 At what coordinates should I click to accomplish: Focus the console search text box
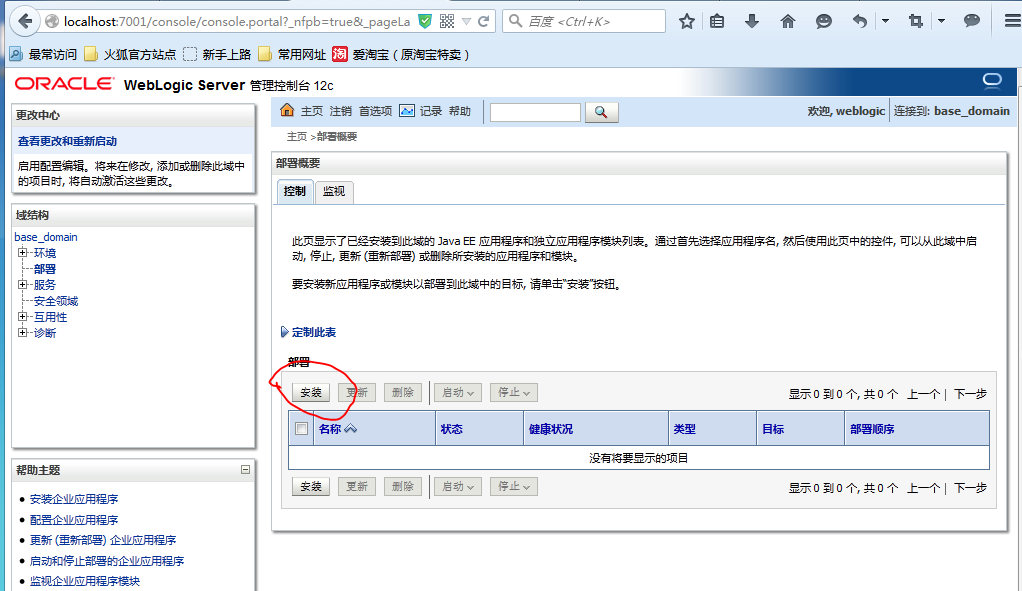click(x=535, y=112)
